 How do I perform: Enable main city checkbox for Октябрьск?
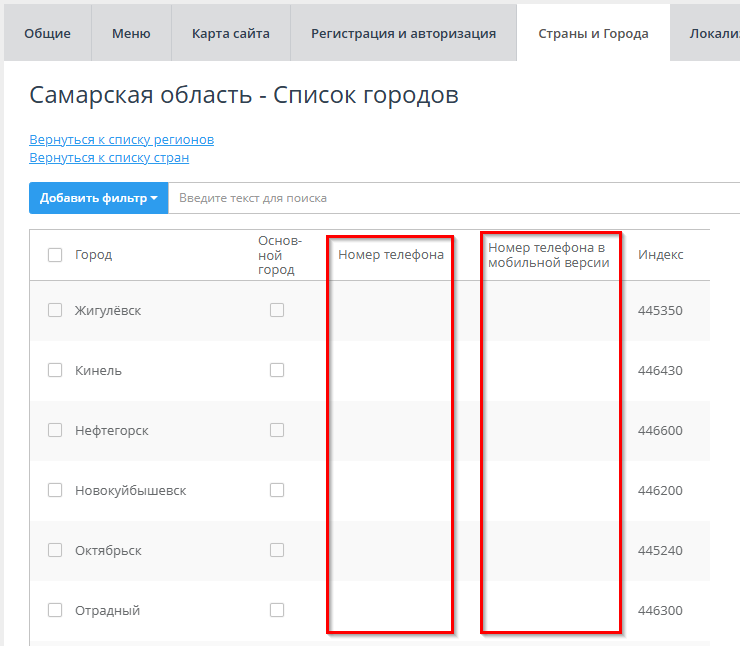tap(277, 550)
